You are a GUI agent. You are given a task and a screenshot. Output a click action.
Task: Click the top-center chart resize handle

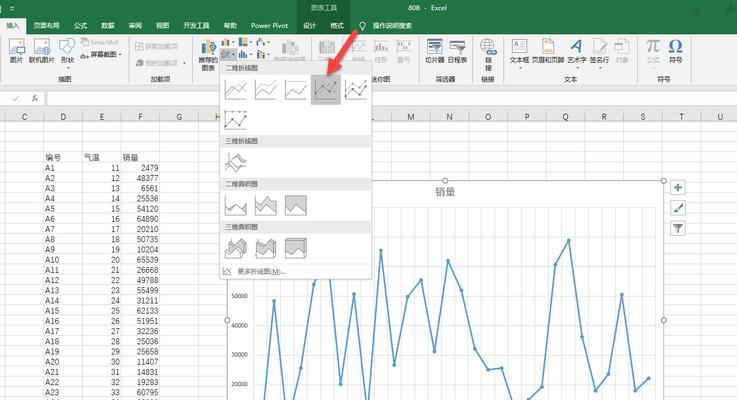(x=445, y=180)
